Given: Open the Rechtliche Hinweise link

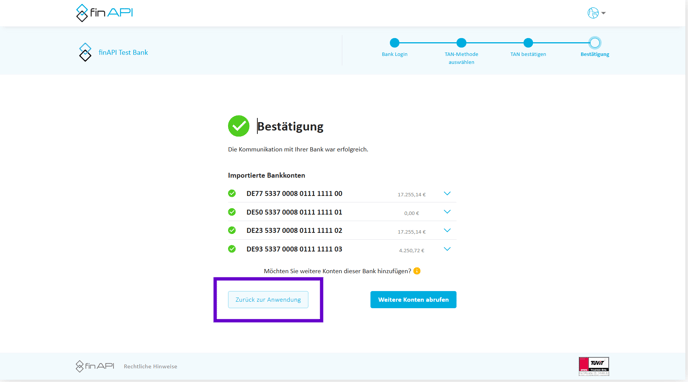Looking at the screenshot, I should click(x=150, y=367).
